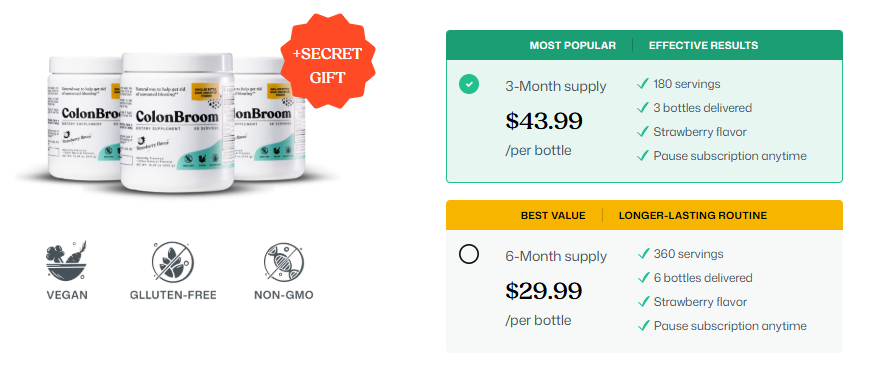Click the Non-GMO crossed DNA icon
873x365 pixels.
tap(283, 261)
